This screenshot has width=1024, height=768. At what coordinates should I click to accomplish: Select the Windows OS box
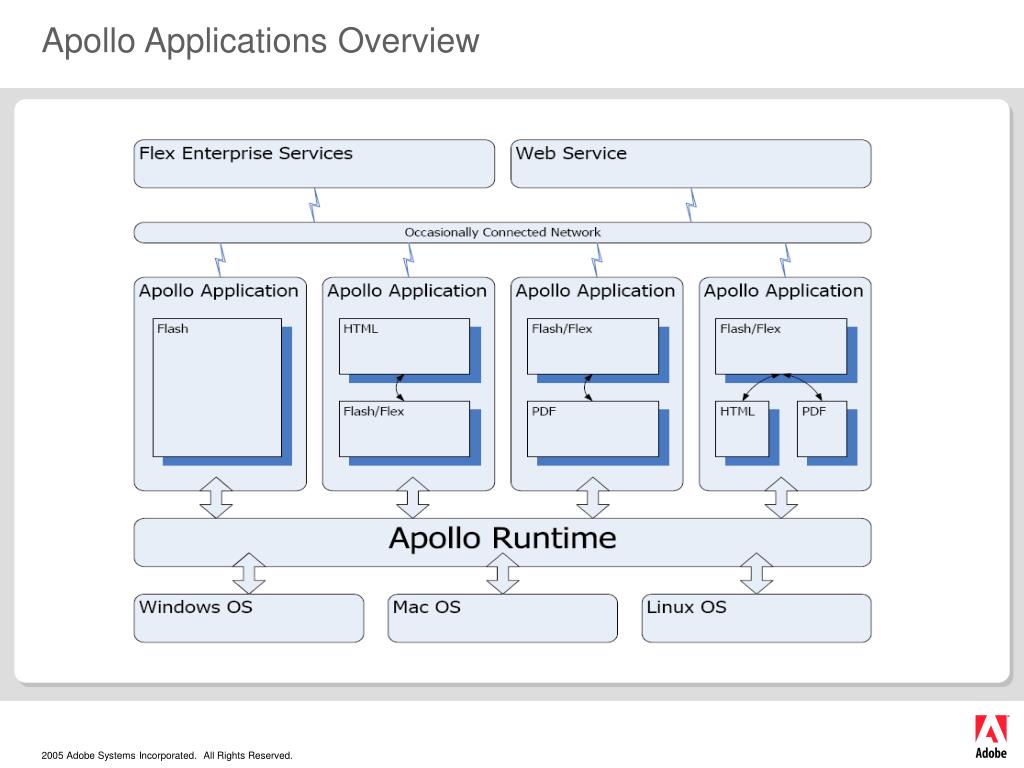point(249,618)
